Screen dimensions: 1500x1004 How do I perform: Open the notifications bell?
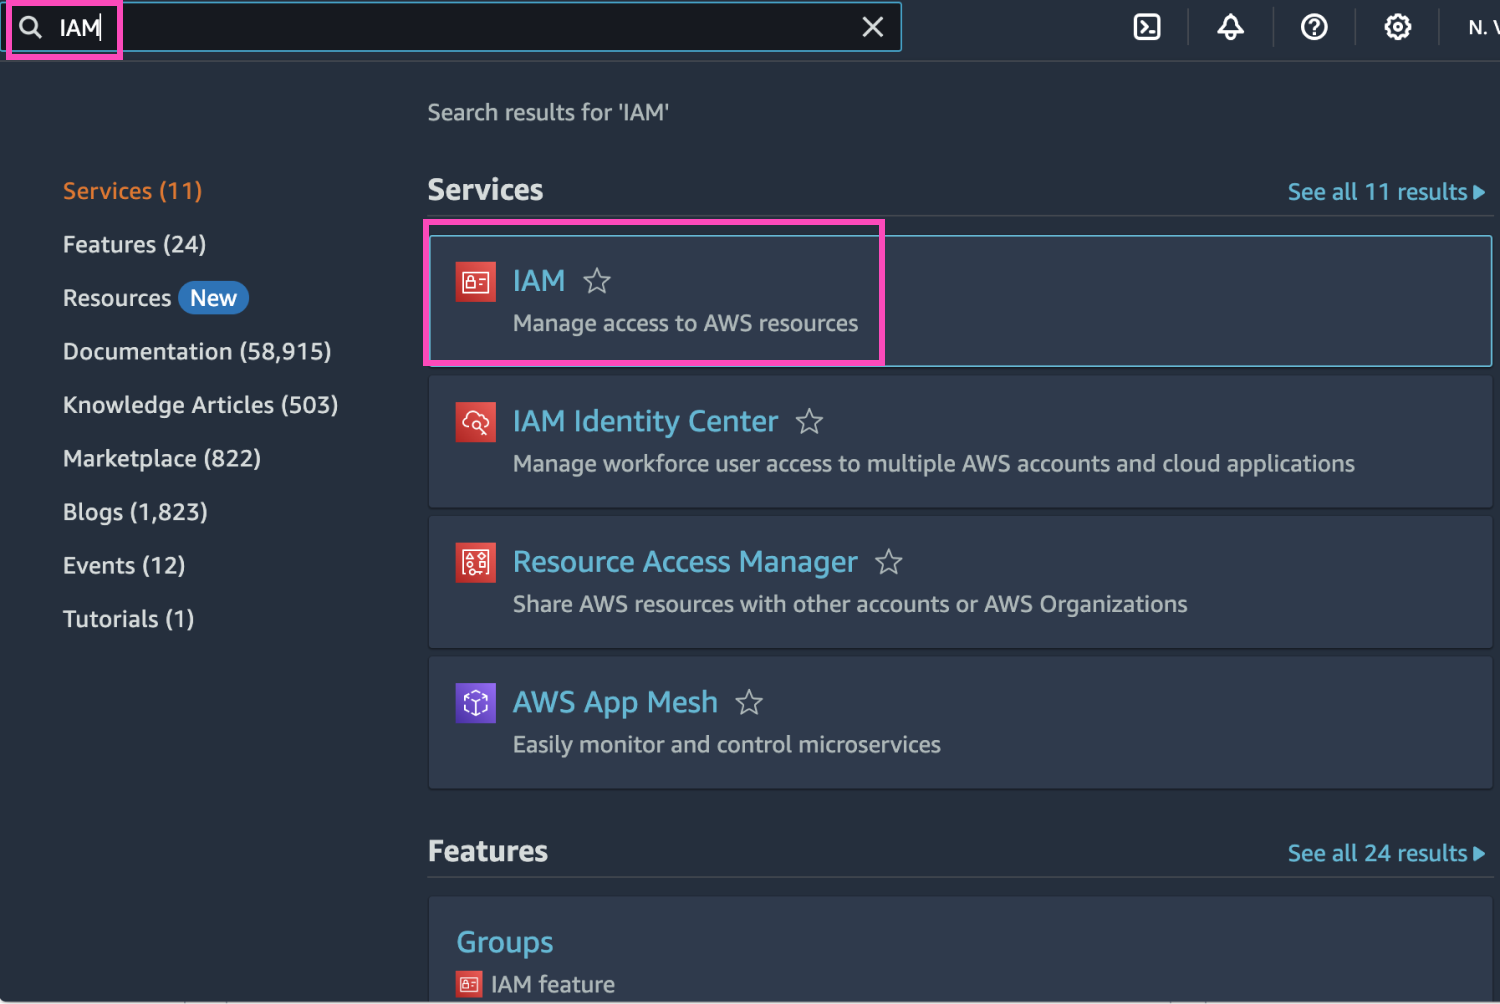pos(1229,27)
